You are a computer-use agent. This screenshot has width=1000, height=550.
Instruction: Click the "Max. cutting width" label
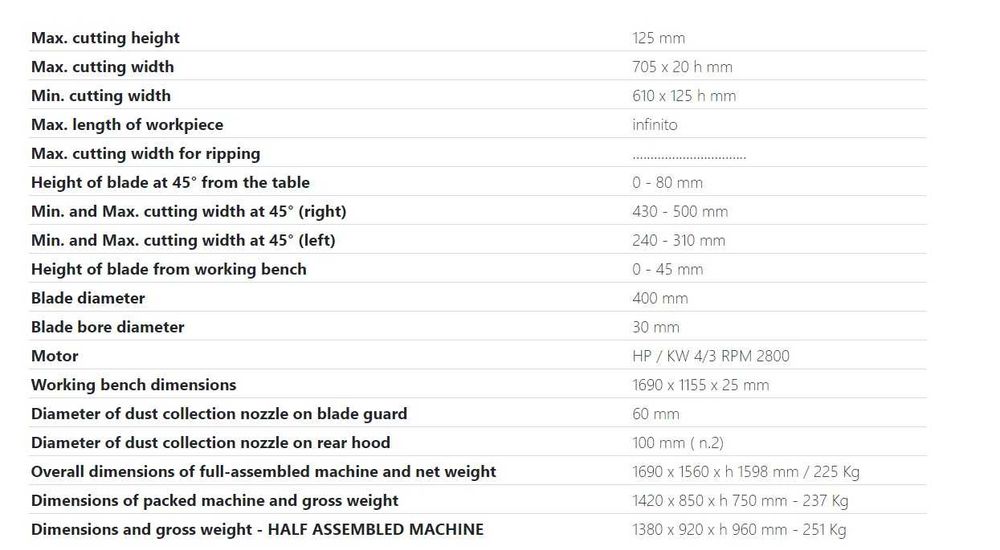[102, 67]
